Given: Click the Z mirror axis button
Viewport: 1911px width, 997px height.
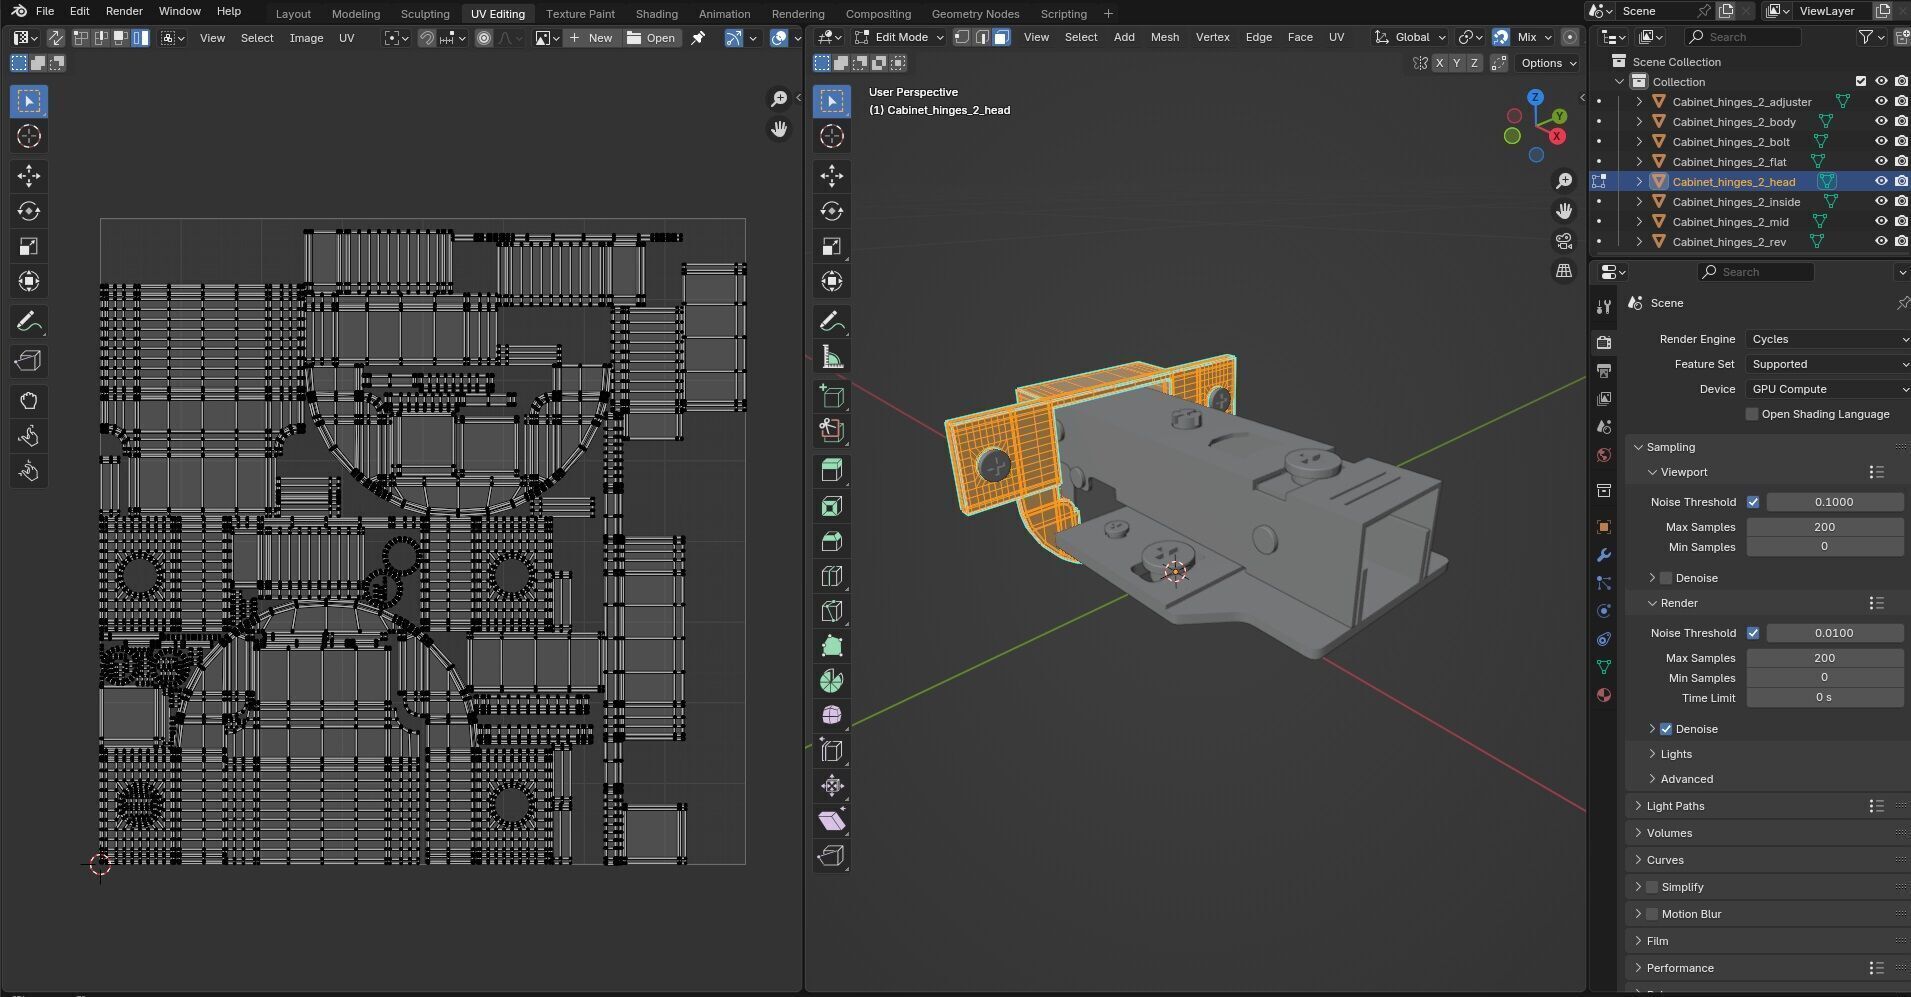Looking at the screenshot, I should [1473, 63].
